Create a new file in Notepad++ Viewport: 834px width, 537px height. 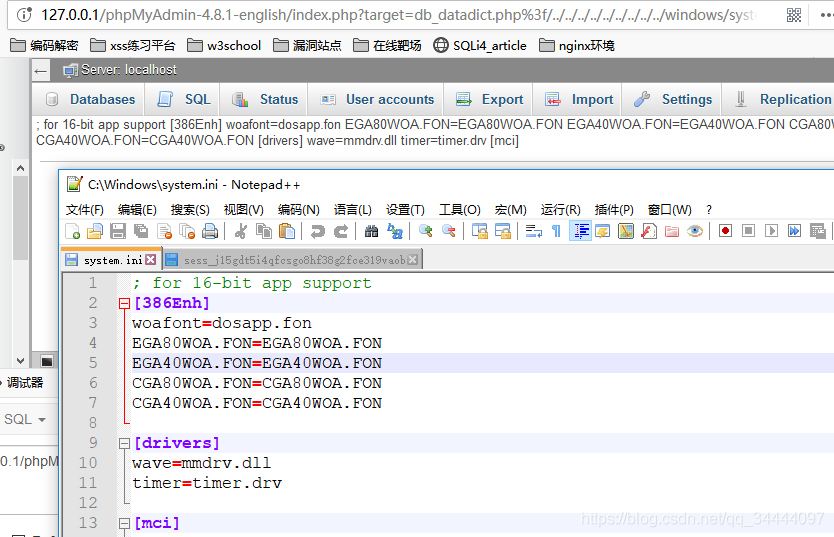coord(72,231)
